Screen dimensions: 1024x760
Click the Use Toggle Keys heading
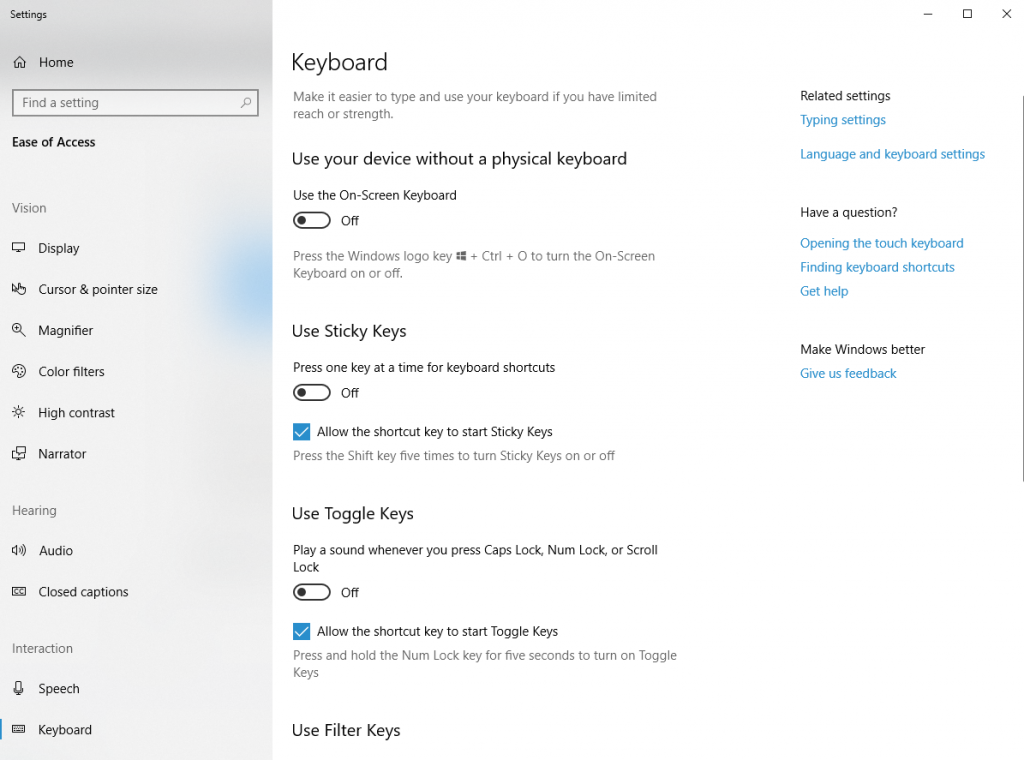353,514
